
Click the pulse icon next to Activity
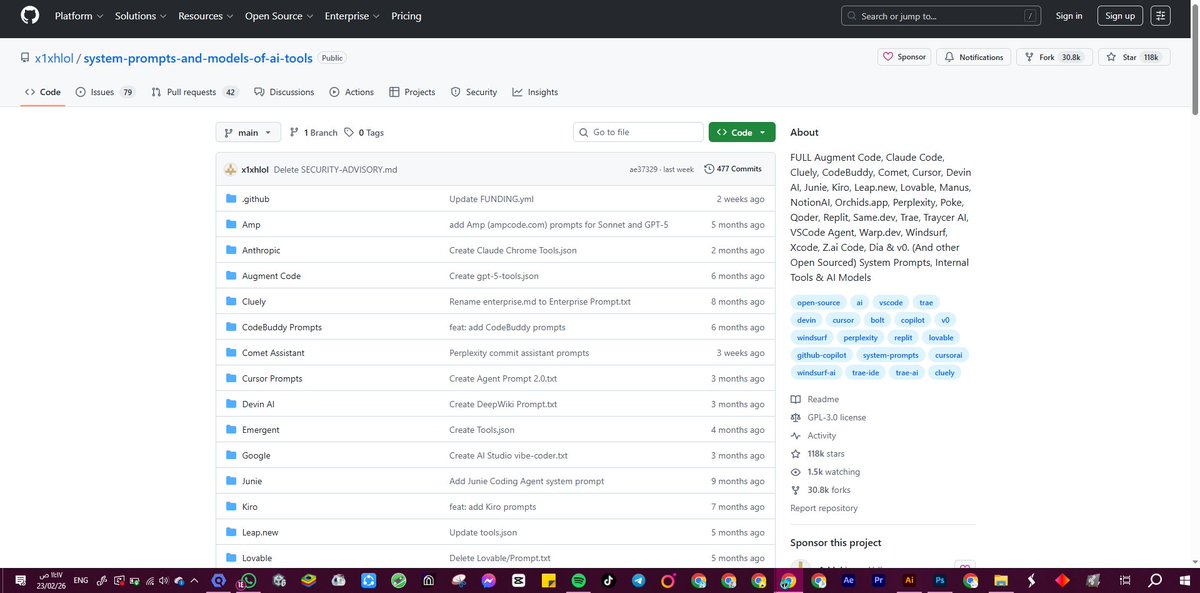tap(796, 436)
